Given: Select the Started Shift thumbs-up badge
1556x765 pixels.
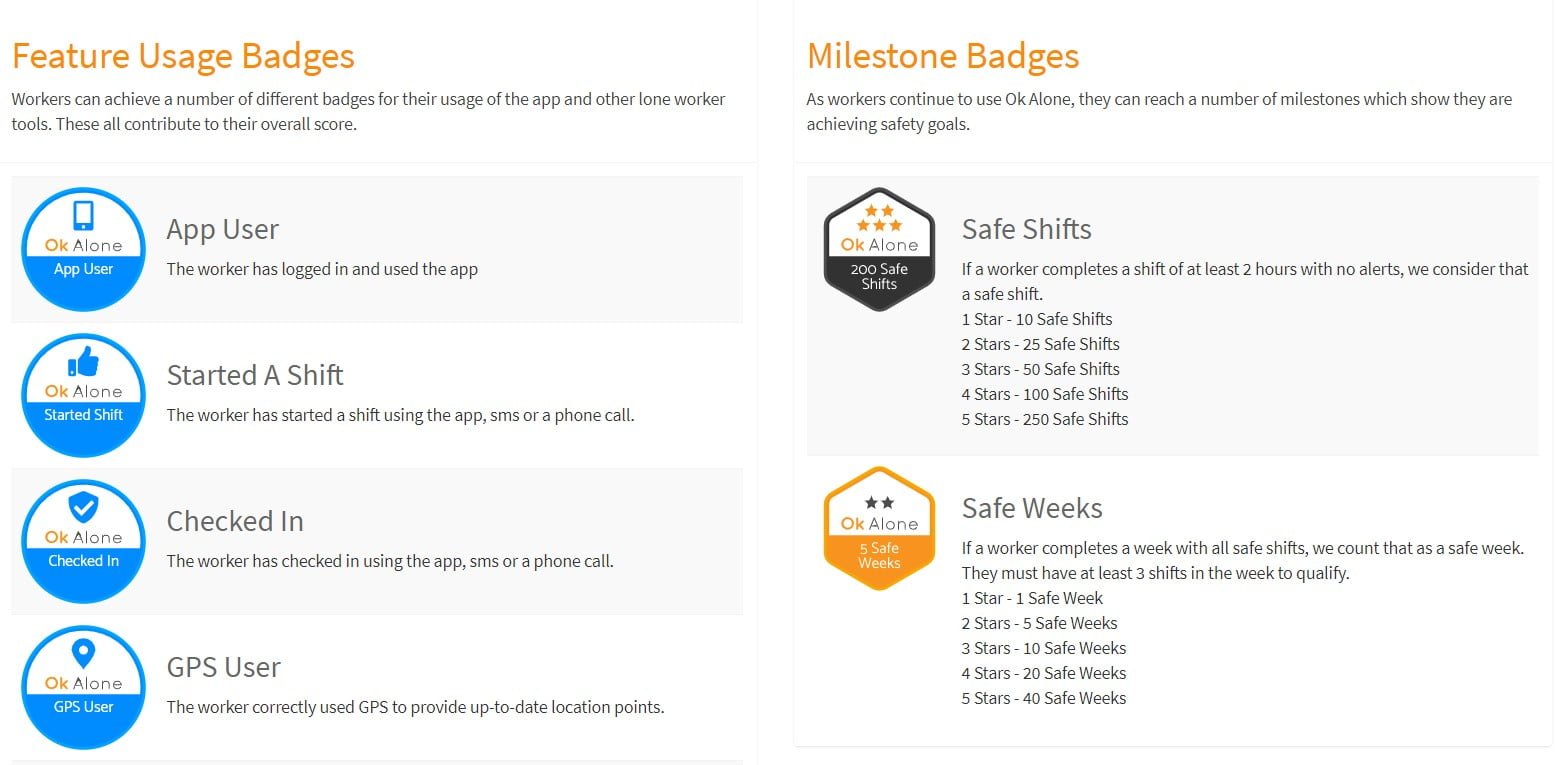Looking at the screenshot, I should coord(84,395).
